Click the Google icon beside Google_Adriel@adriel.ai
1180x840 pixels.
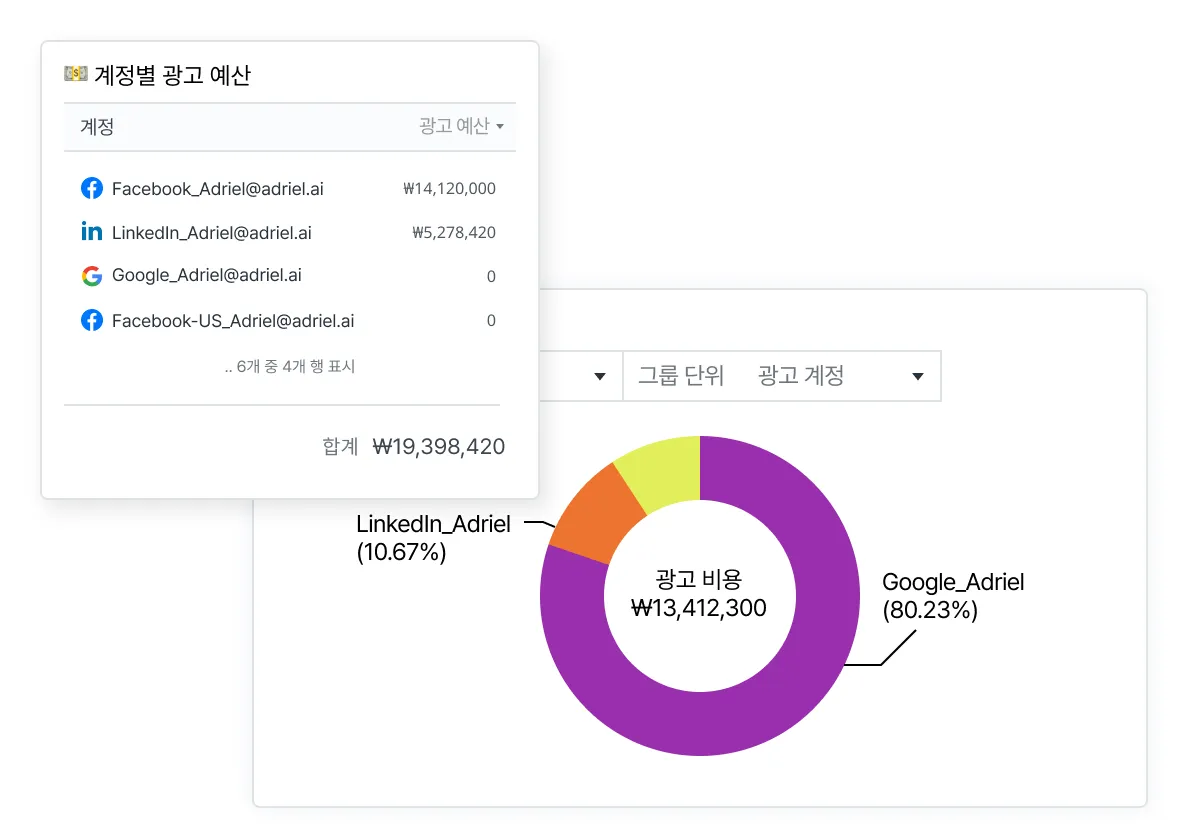(x=92, y=276)
